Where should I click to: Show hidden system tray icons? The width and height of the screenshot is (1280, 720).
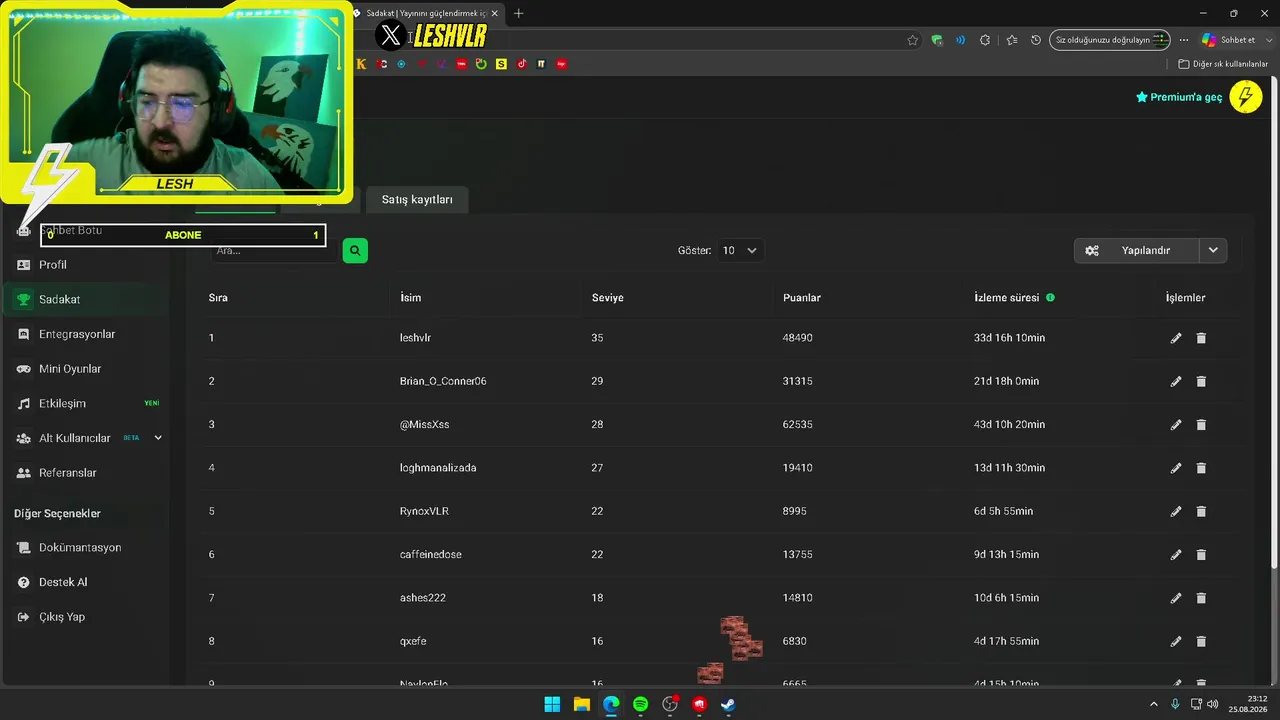(1153, 704)
